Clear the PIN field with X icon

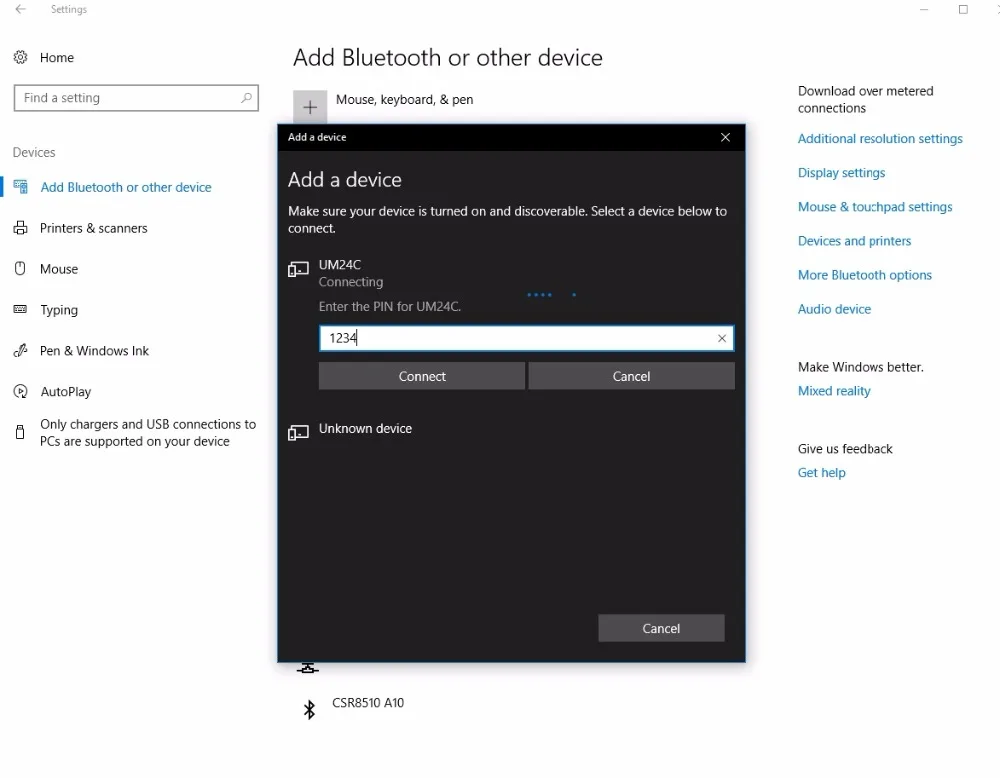point(722,339)
